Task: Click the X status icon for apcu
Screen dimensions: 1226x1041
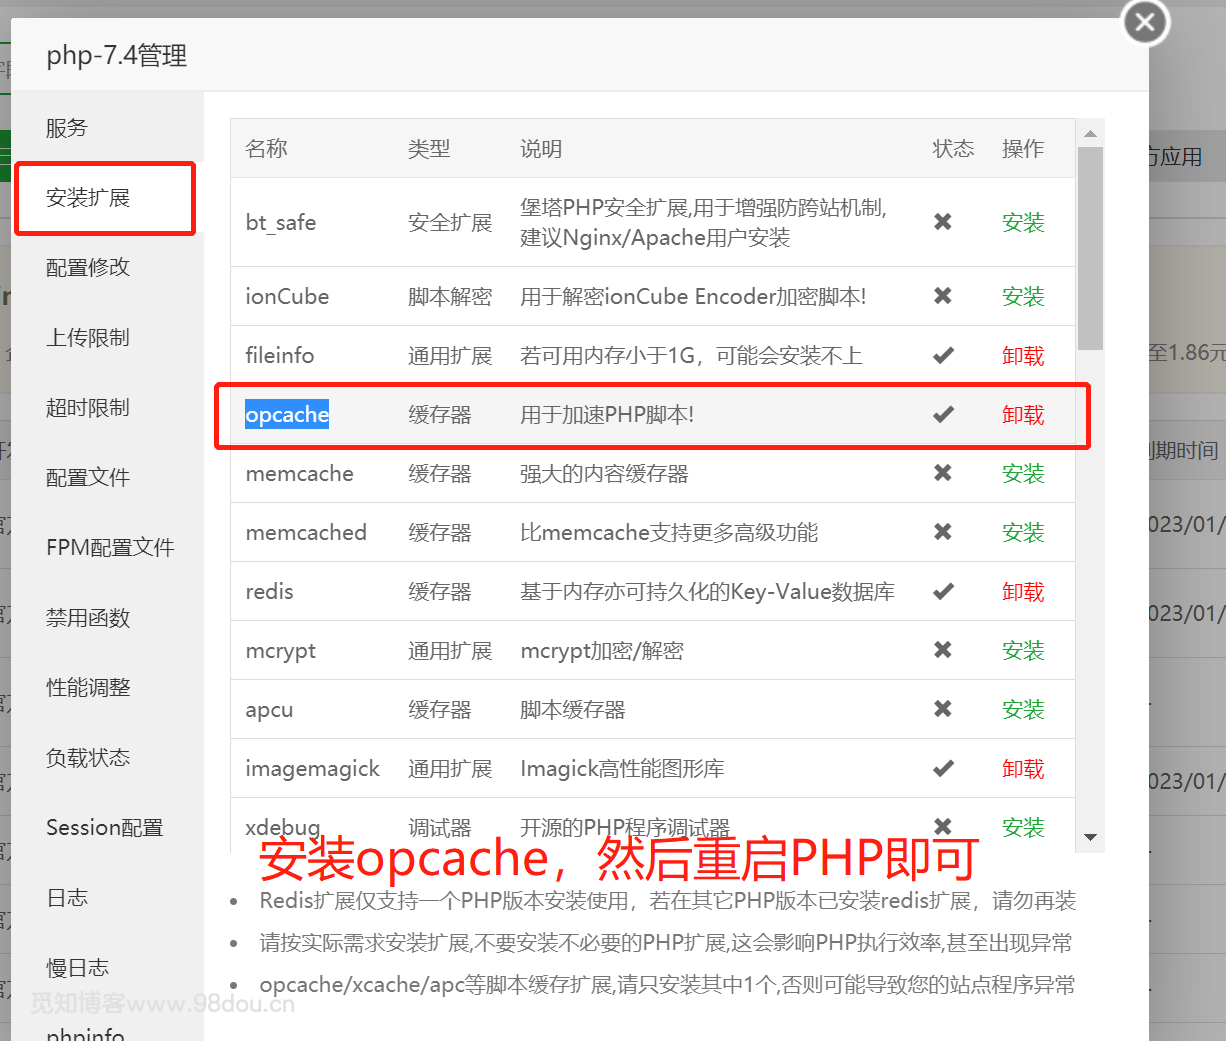Action: click(x=943, y=709)
